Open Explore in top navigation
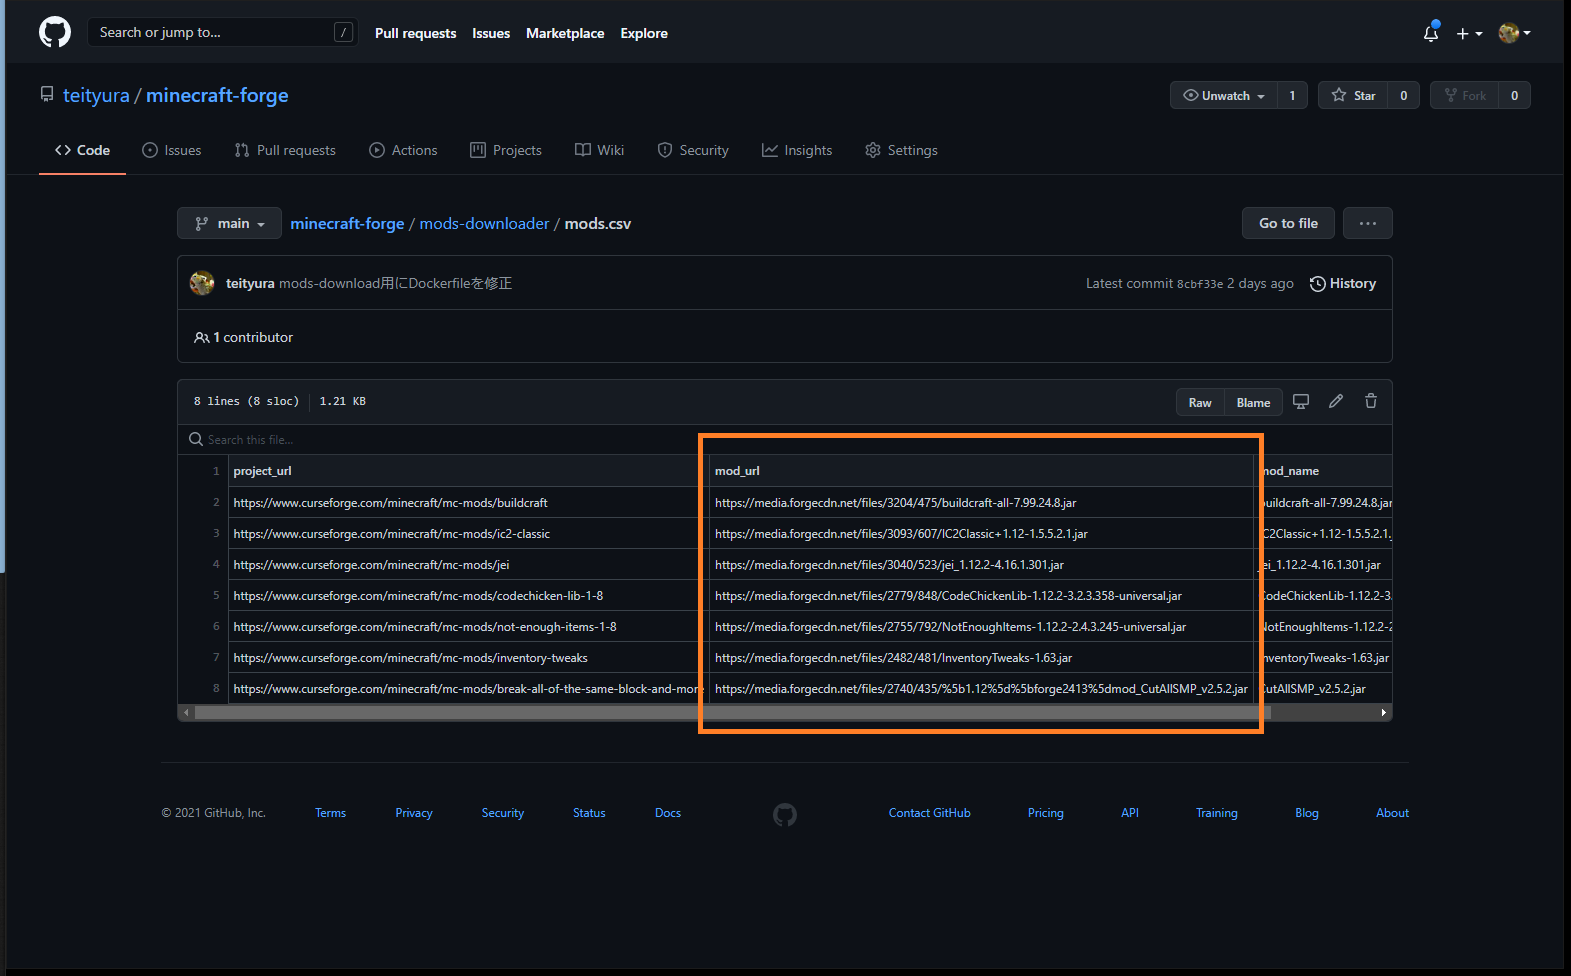The height and width of the screenshot is (976, 1571). coord(644,33)
